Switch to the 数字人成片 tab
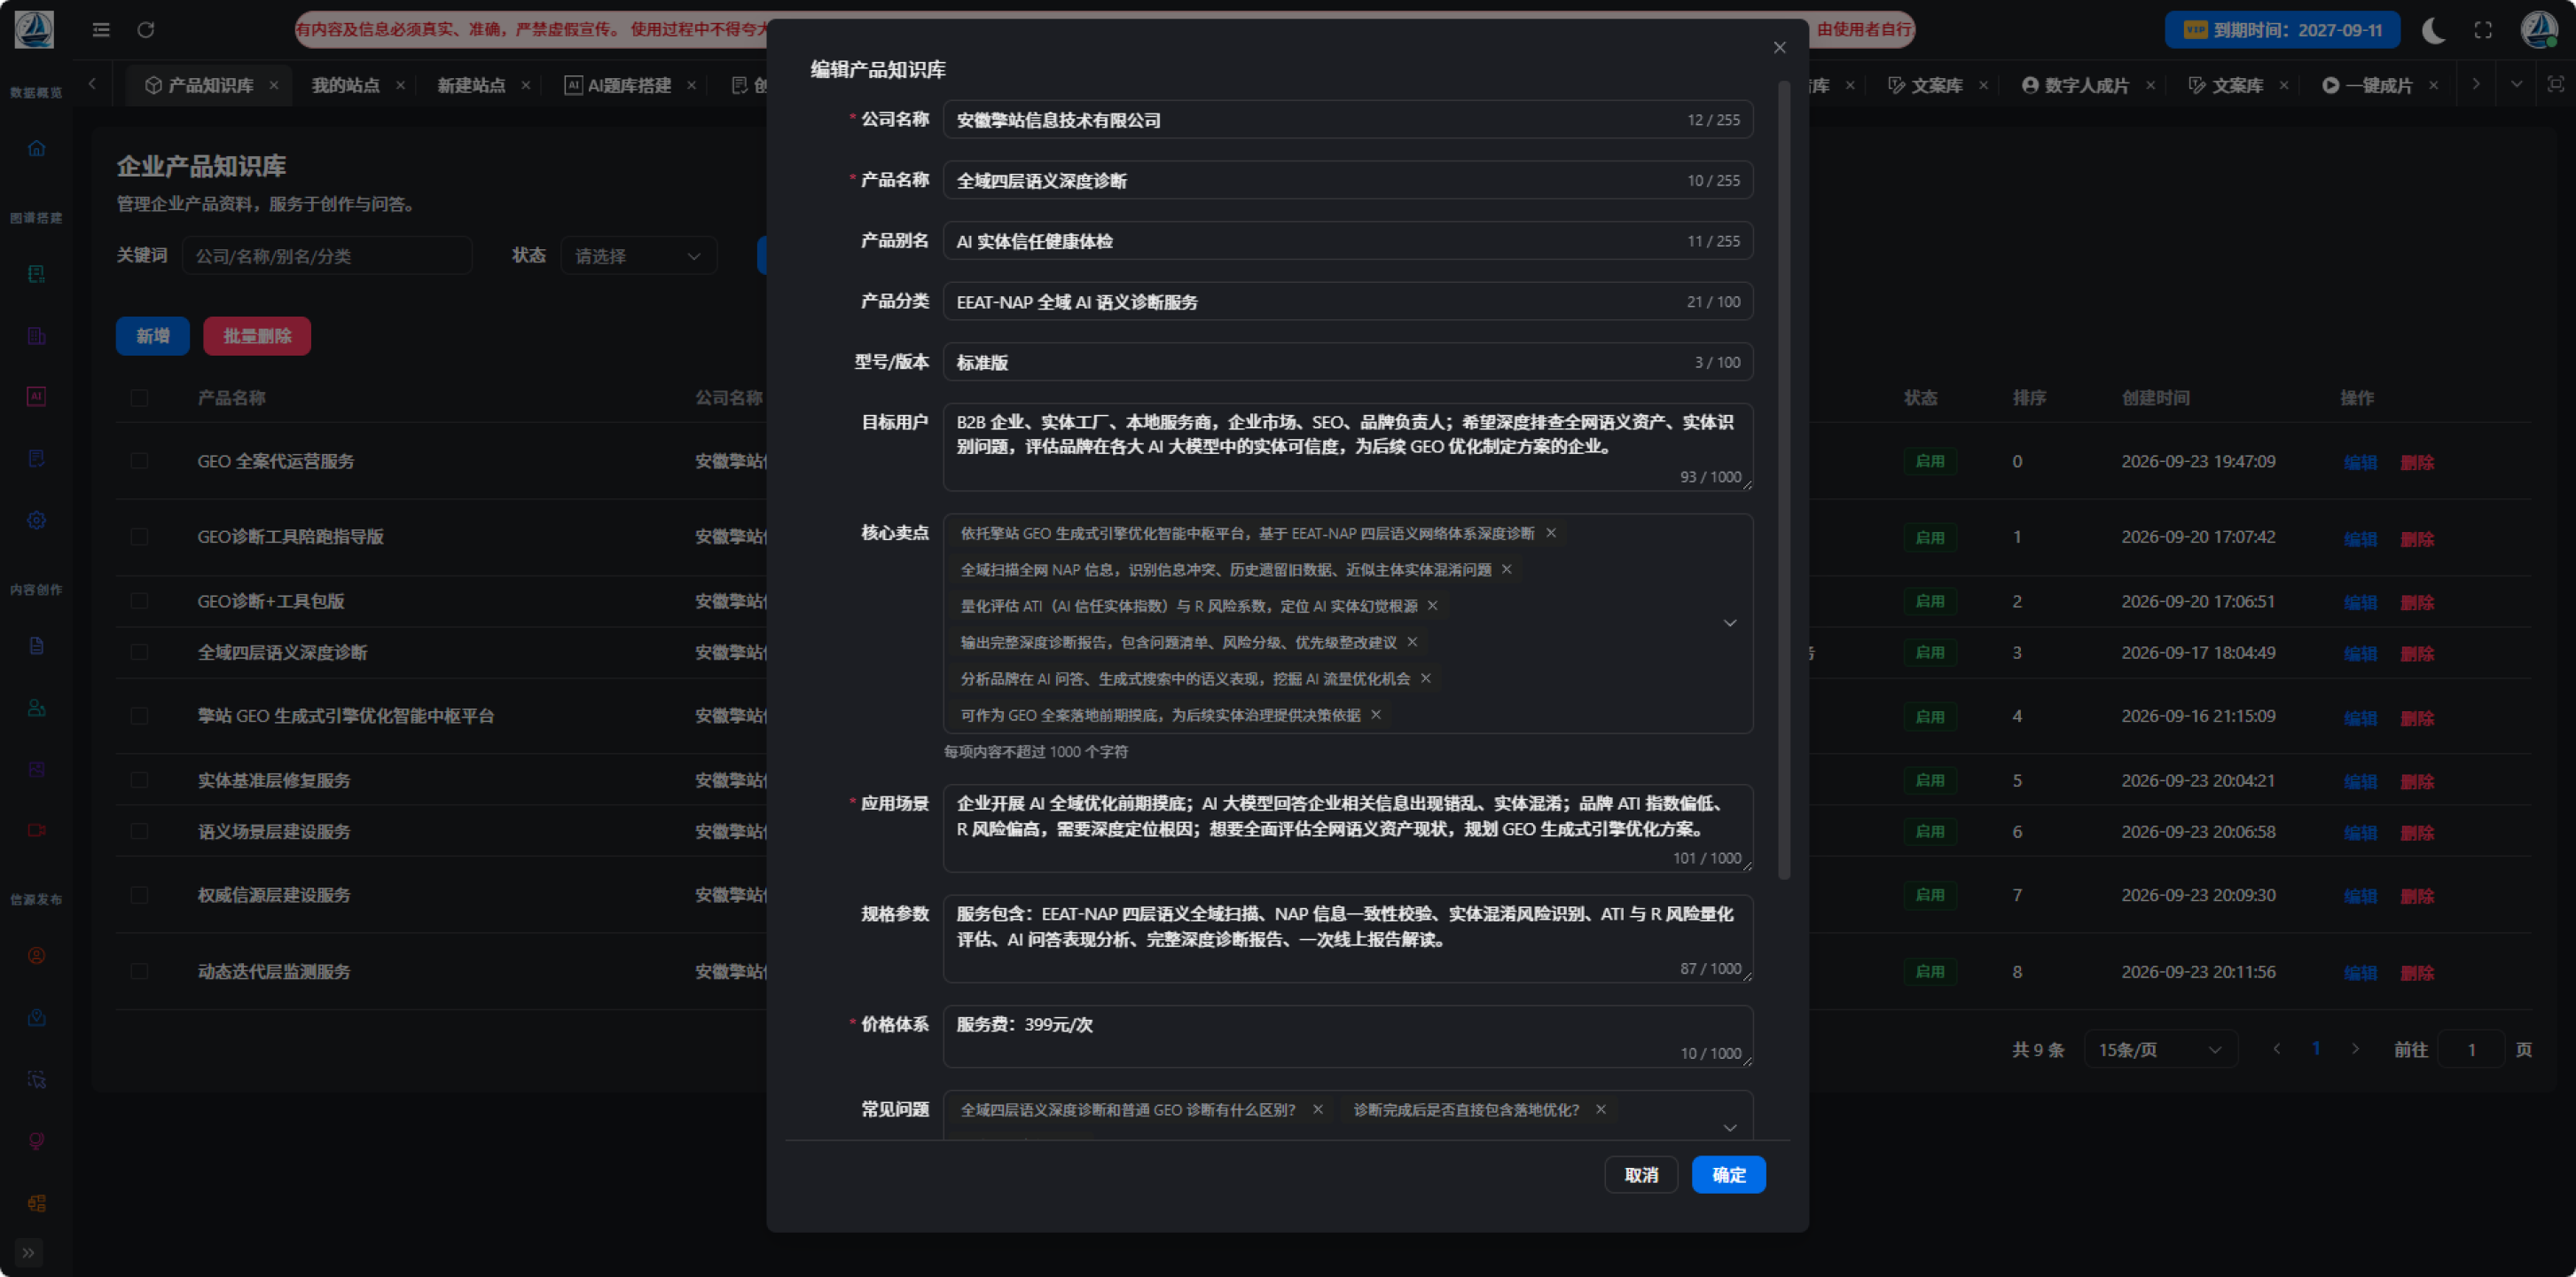 [x=2076, y=85]
